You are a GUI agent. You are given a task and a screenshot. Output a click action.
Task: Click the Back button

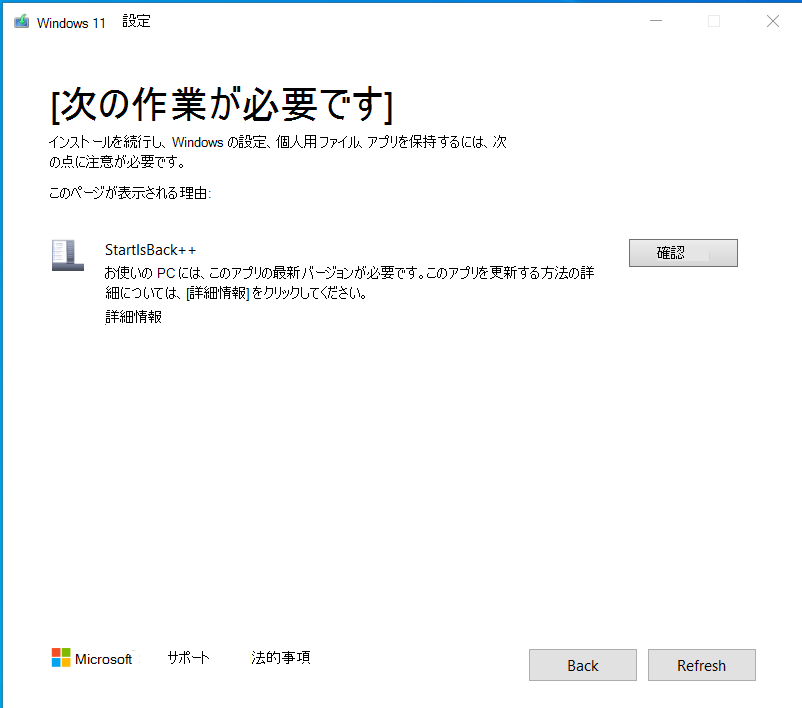click(583, 665)
